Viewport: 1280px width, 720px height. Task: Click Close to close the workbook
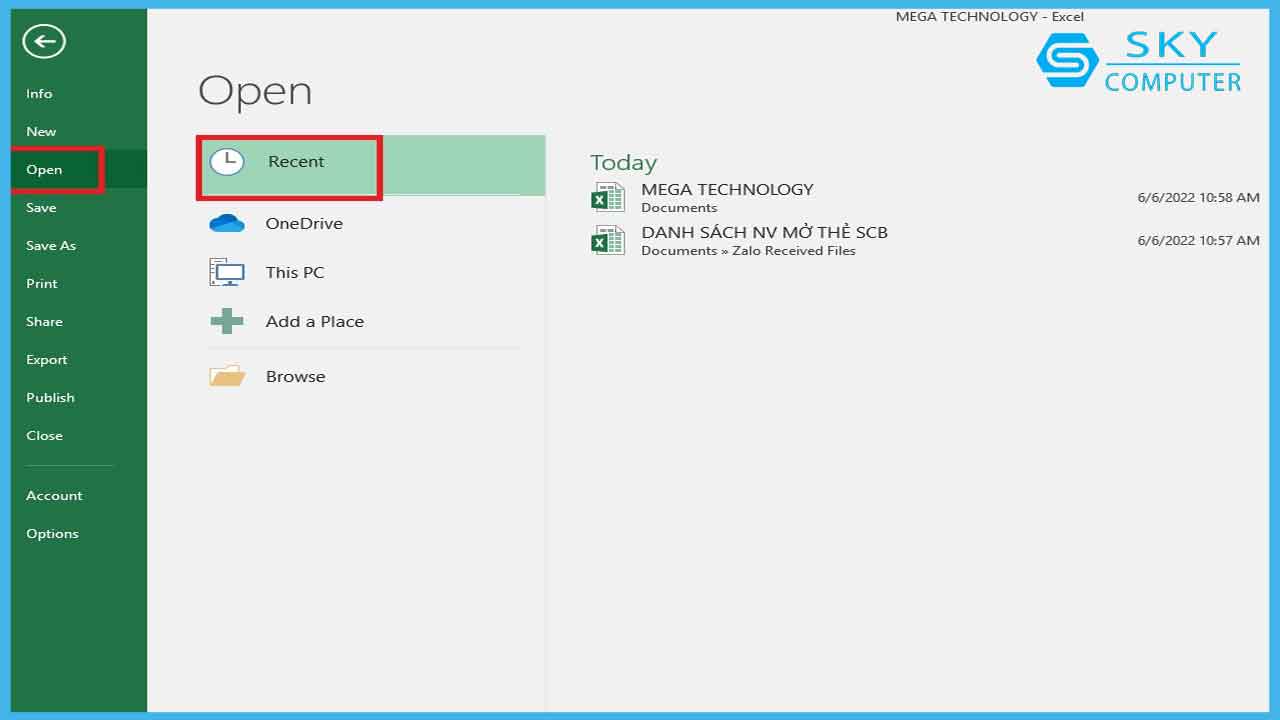tap(44, 435)
